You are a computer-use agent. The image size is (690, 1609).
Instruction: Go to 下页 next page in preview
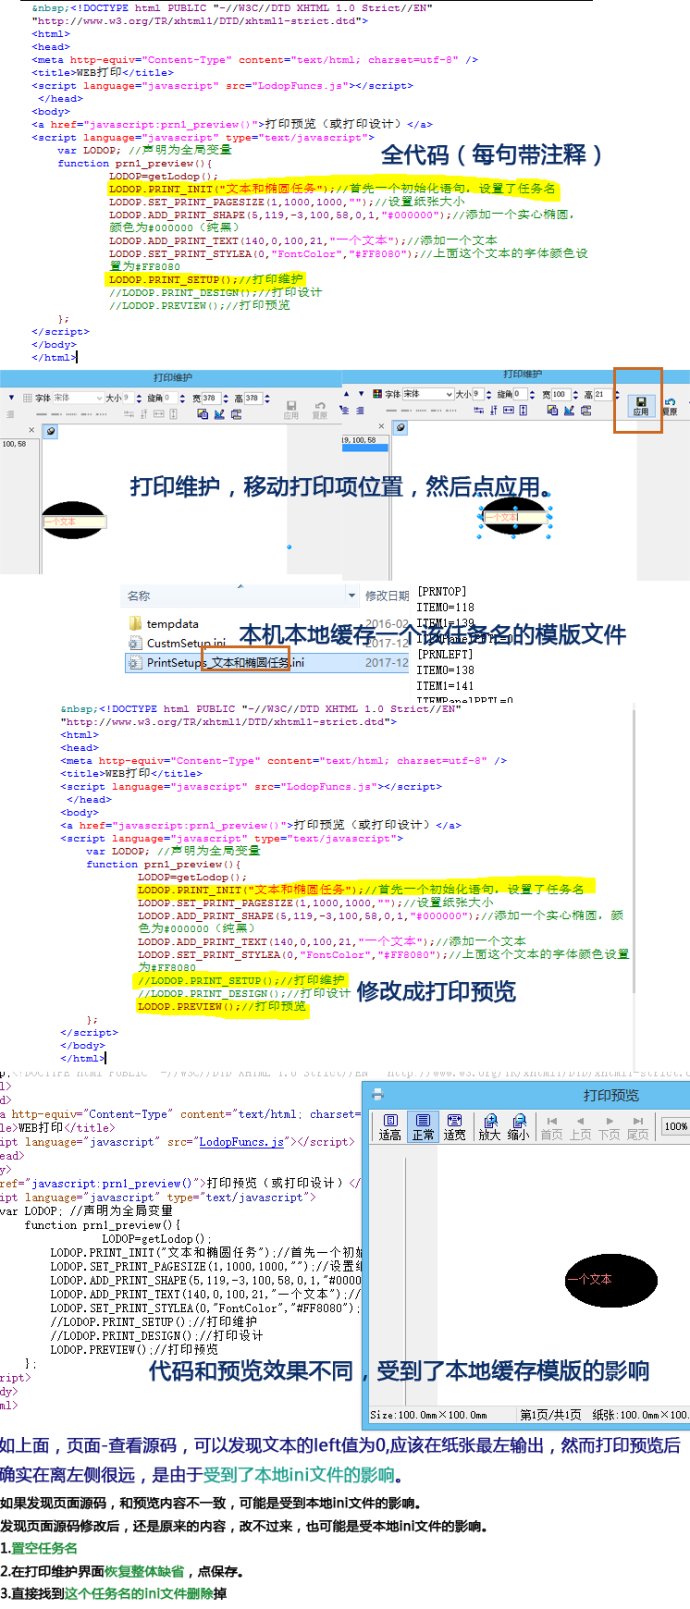pyautogui.click(x=609, y=1127)
